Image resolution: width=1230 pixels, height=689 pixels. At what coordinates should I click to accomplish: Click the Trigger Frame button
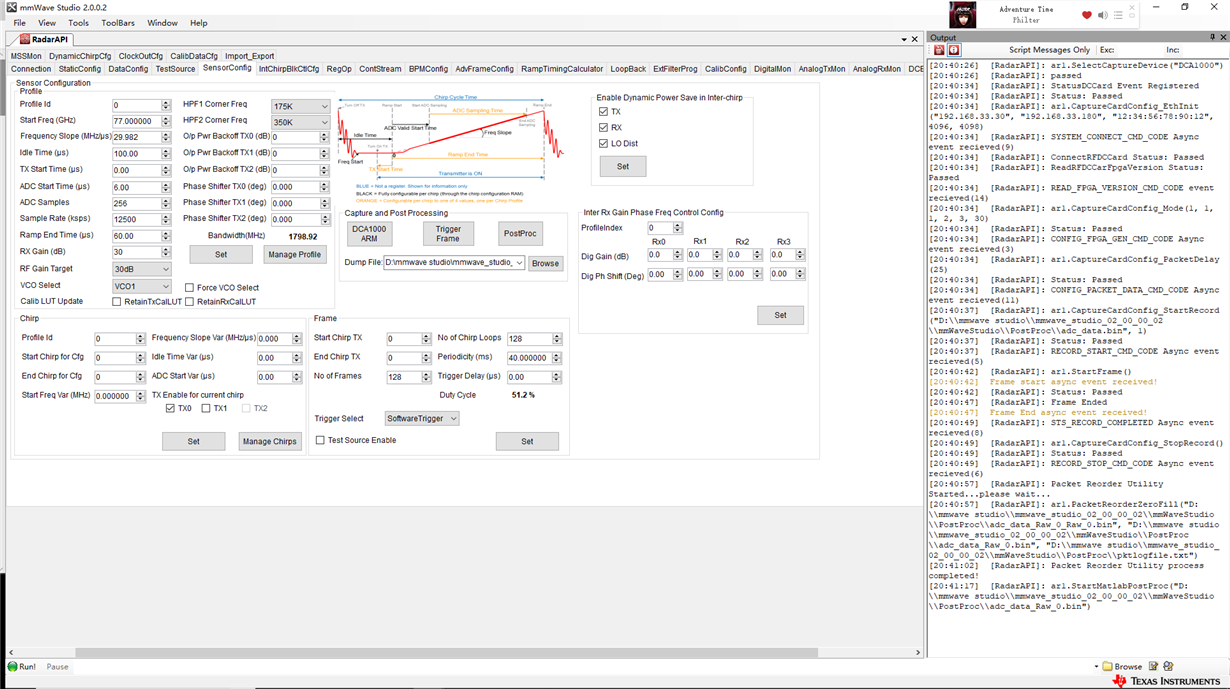(448, 234)
